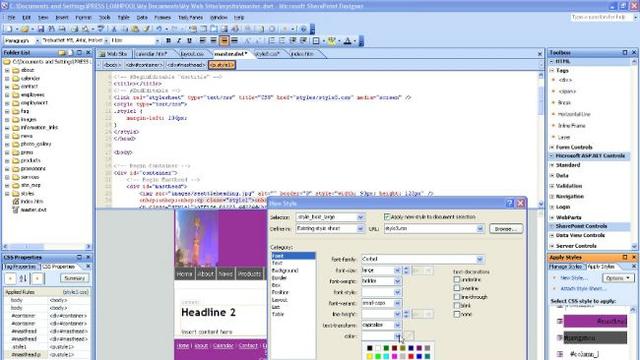Click the body tag in the breadcrumb bar
This screenshot has height=360, width=640.
coord(111,65)
